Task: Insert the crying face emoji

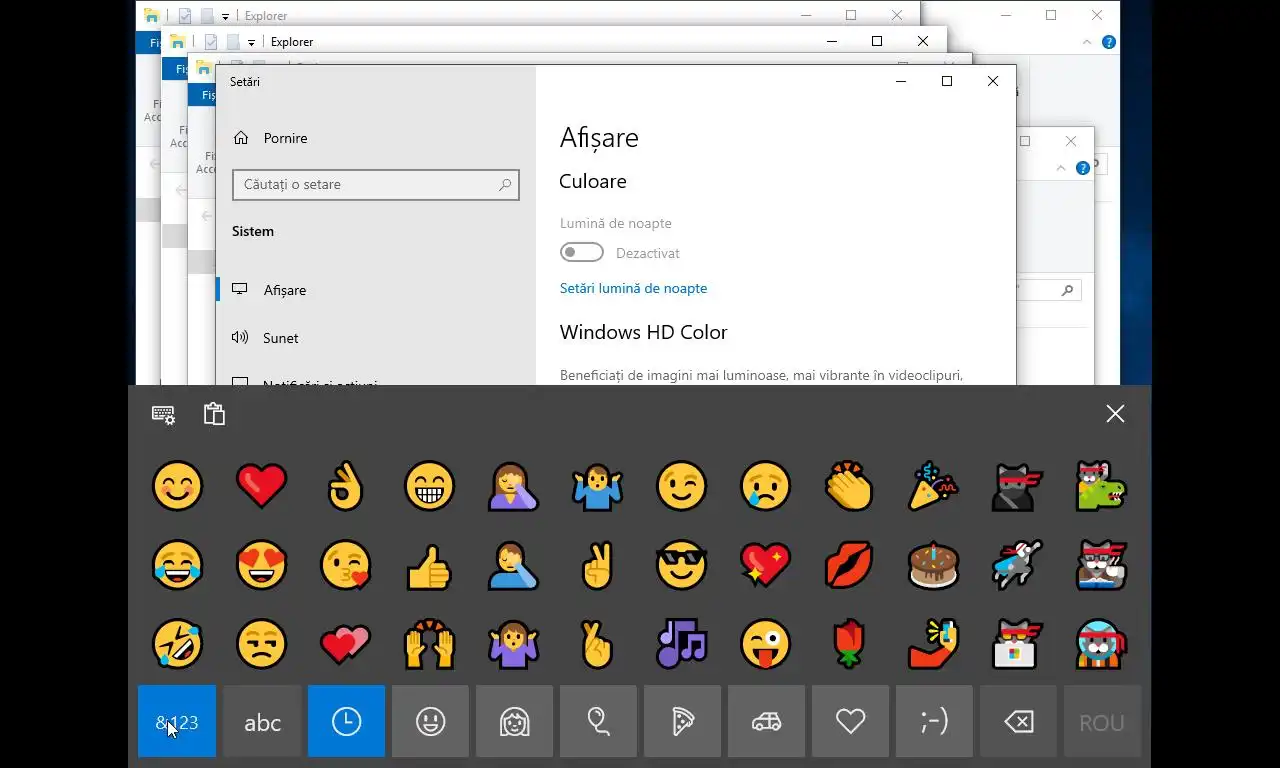Action: coord(765,487)
